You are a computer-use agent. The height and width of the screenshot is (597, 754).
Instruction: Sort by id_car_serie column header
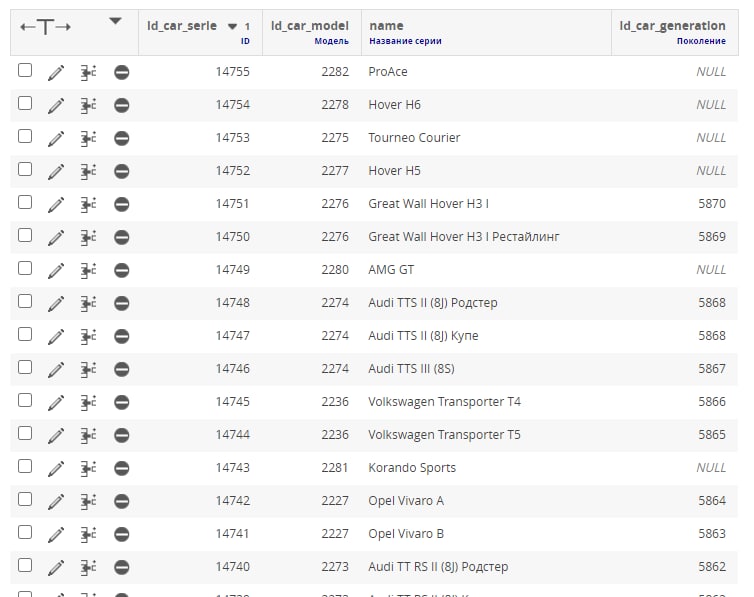182,26
